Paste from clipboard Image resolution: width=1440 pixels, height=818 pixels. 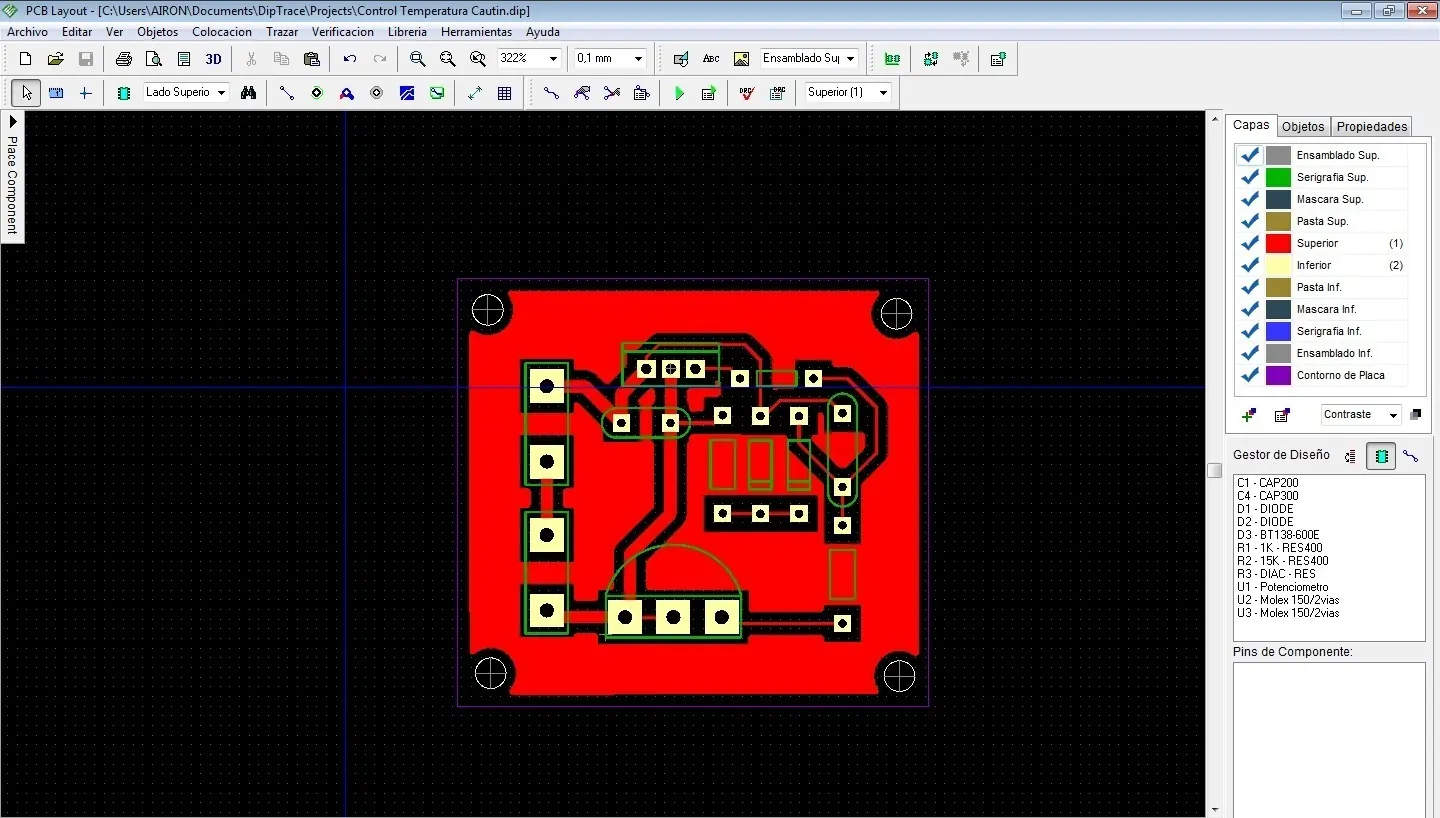(x=311, y=59)
